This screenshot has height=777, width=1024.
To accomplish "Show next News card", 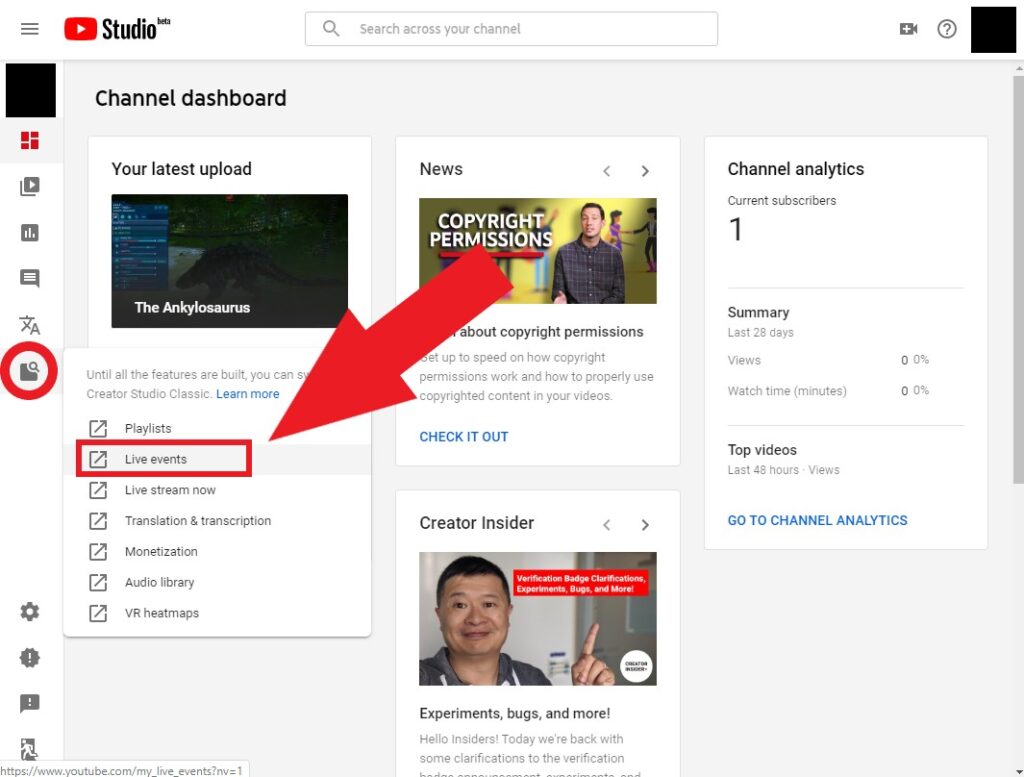I will (x=645, y=171).
